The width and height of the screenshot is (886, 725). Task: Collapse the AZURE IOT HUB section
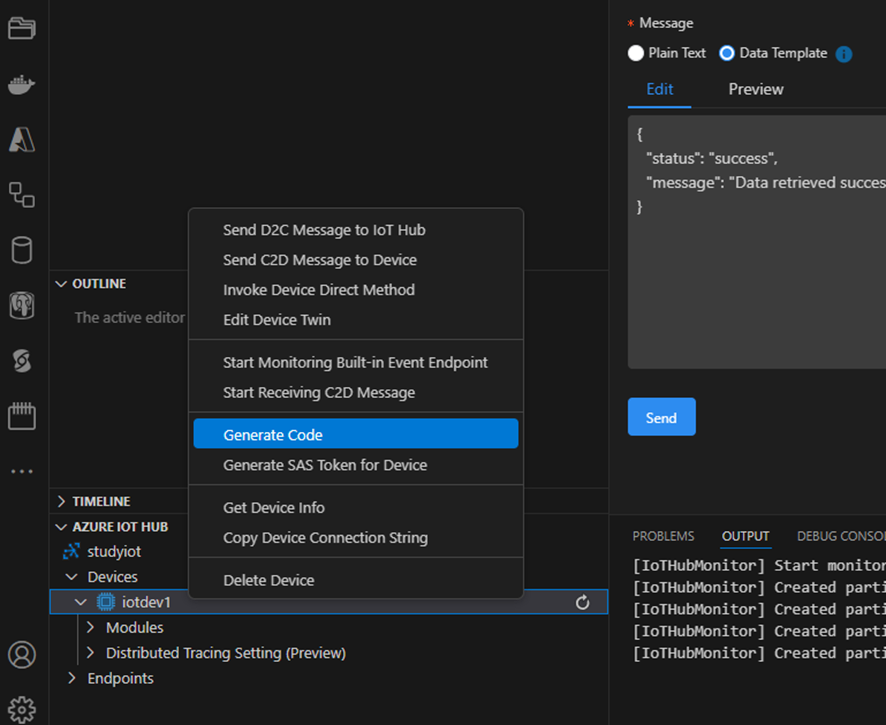pyautogui.click(x=61, y=527)
